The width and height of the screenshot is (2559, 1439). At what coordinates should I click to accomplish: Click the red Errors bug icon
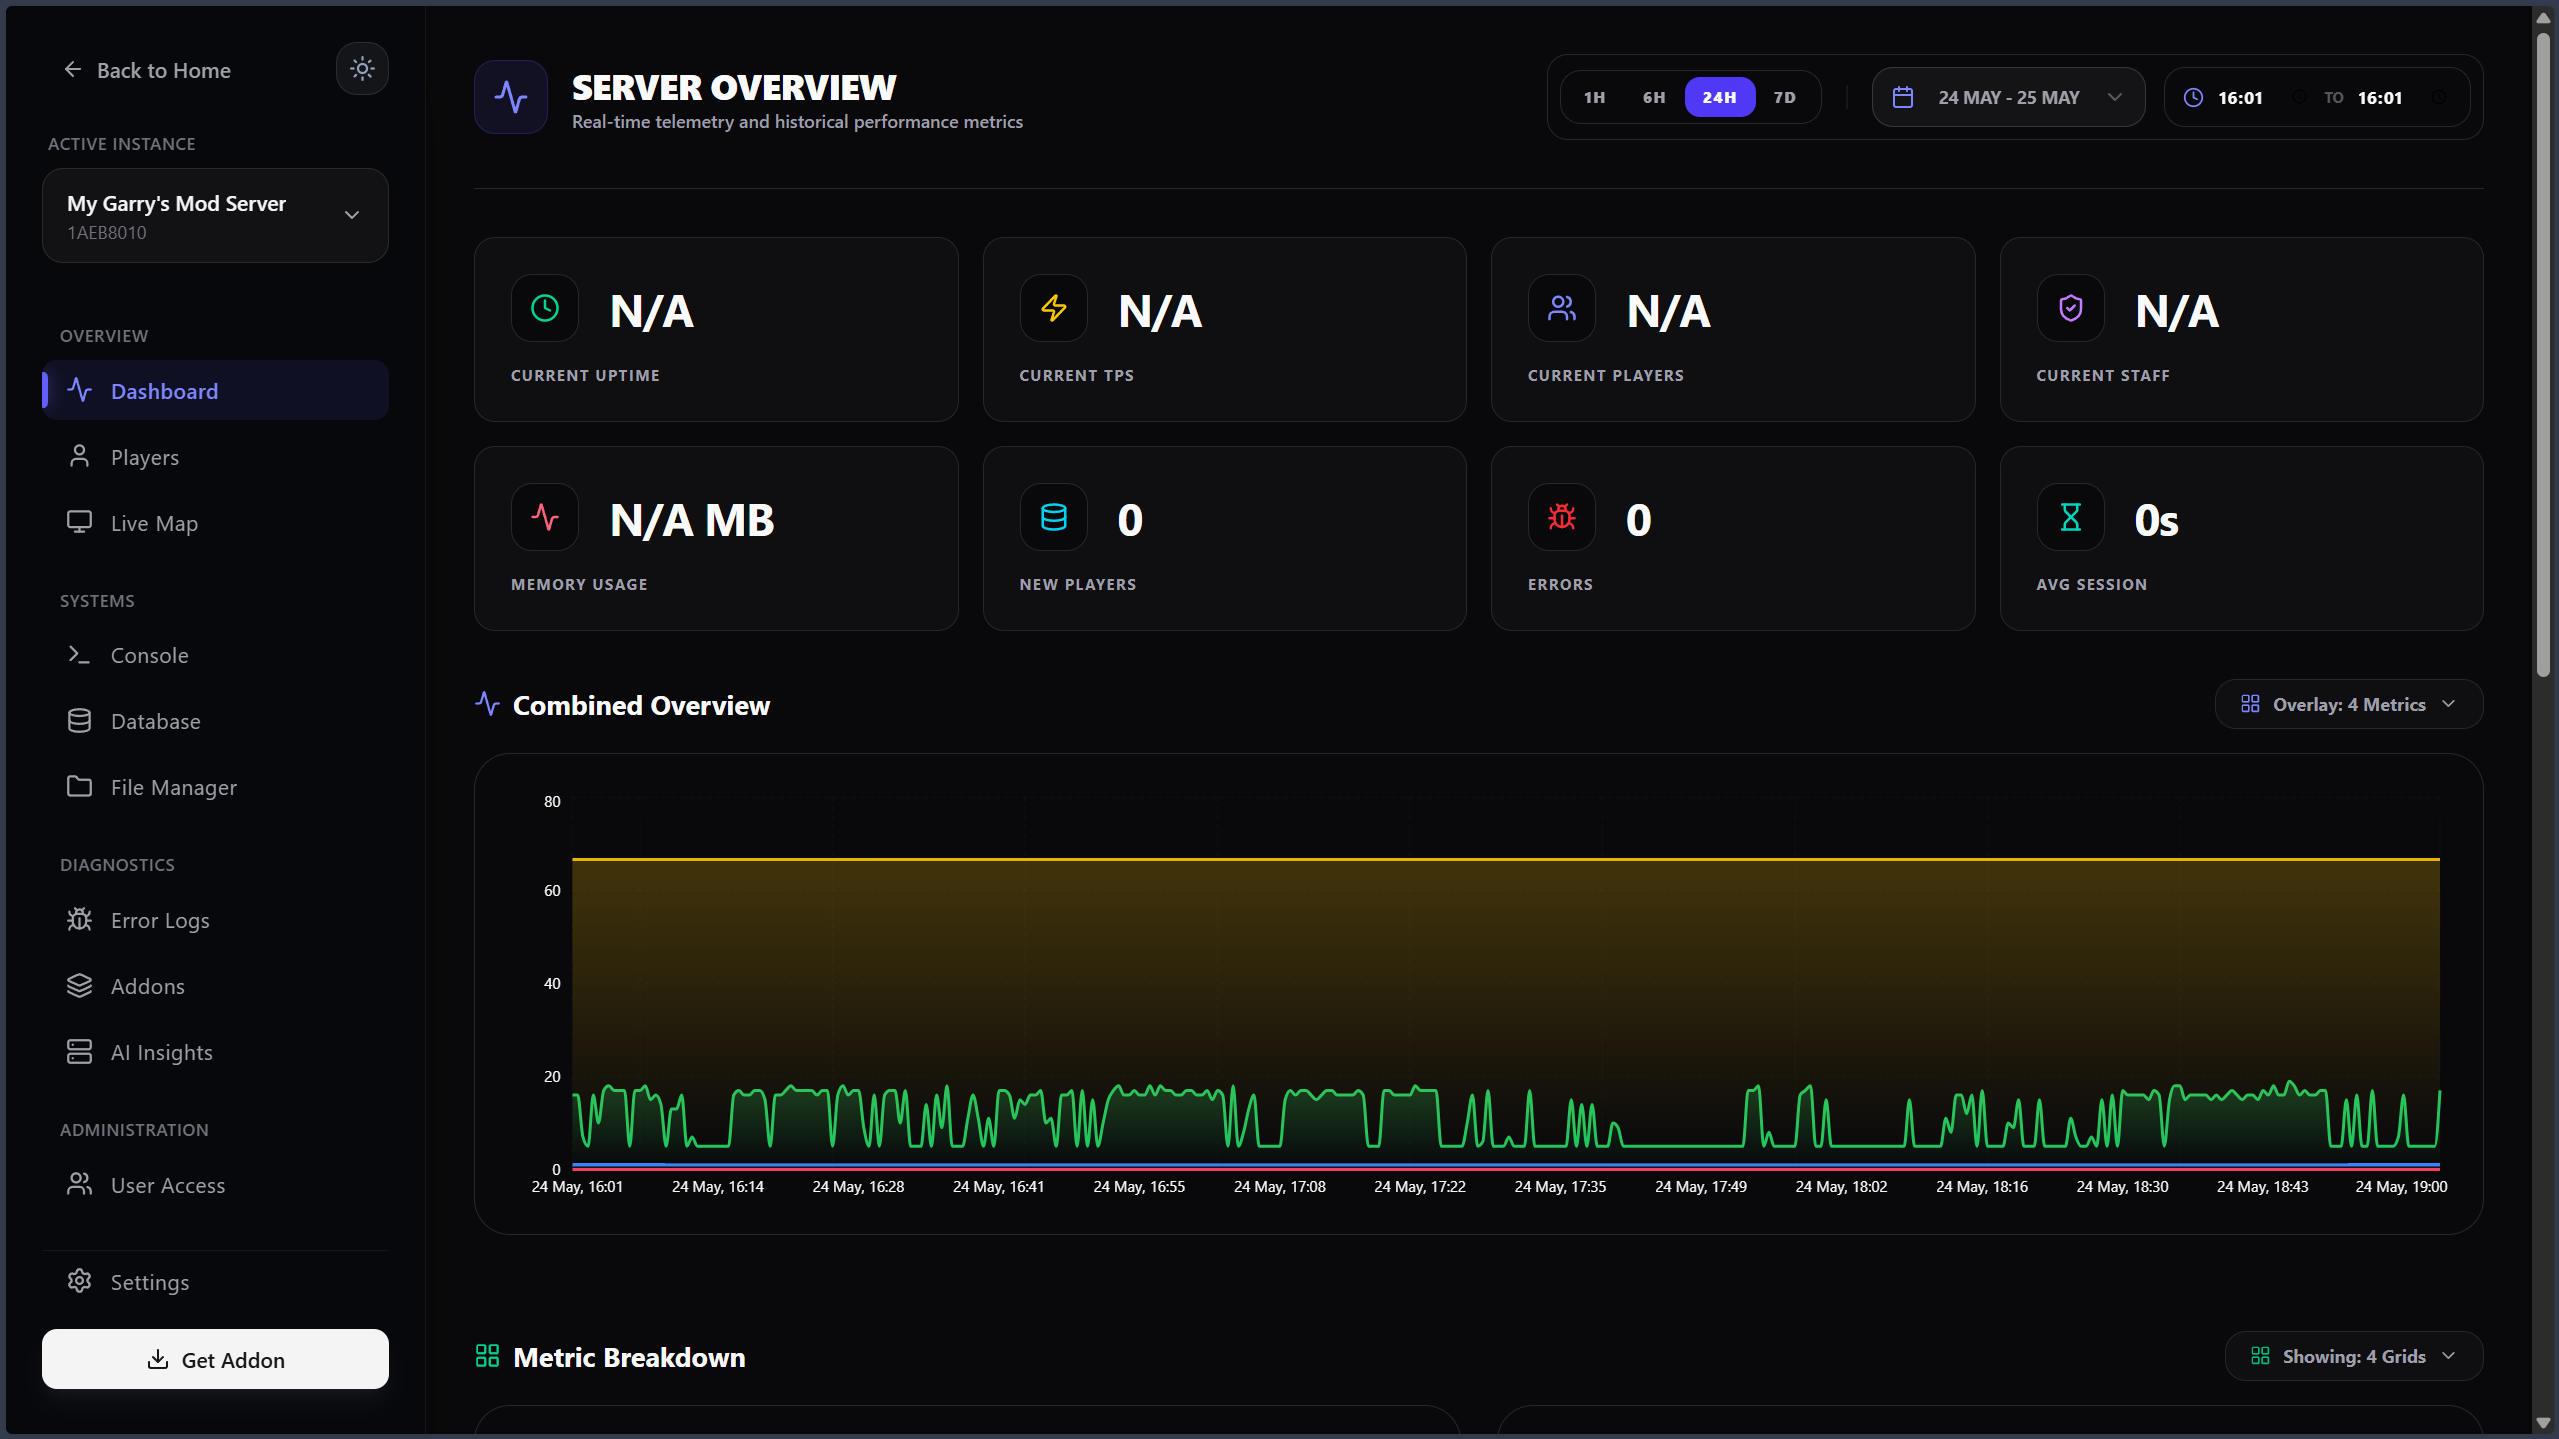(1562, 517)
